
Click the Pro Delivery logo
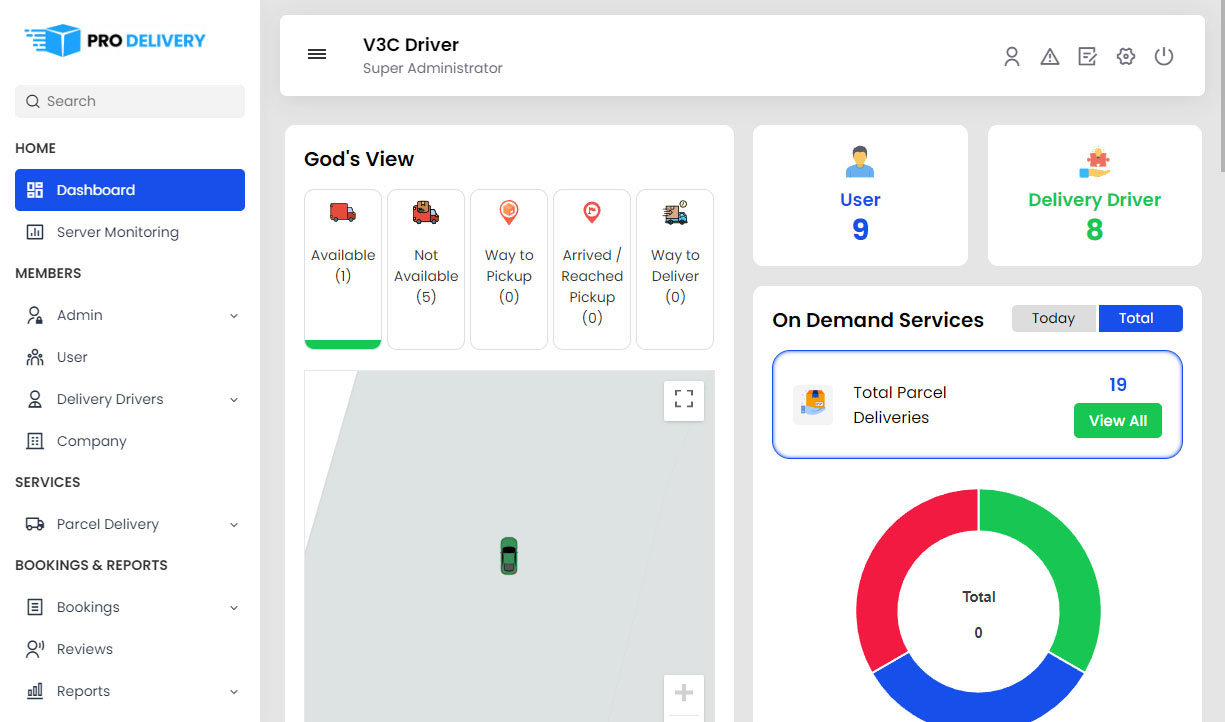coord(113,40)
